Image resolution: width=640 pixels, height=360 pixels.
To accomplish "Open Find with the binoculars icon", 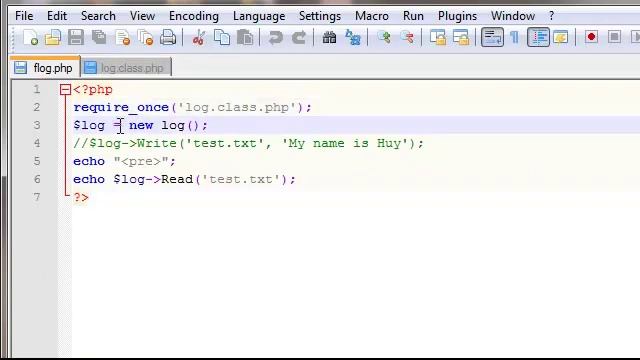I will click(x=329, y=38).
